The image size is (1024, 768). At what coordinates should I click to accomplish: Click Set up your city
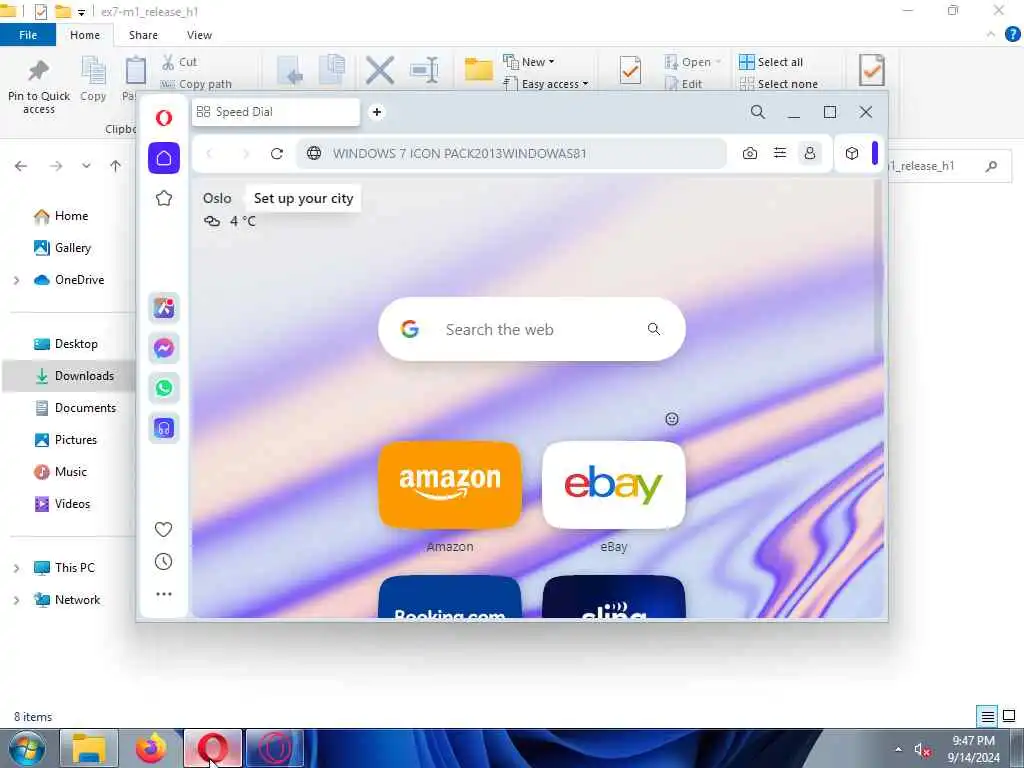pos(304,199)
